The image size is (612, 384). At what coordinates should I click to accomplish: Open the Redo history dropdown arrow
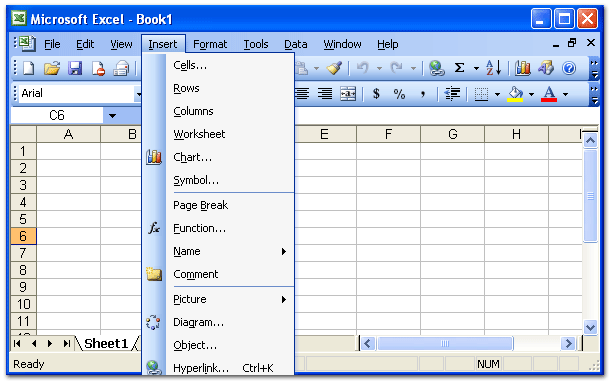(x=413, y=69)
